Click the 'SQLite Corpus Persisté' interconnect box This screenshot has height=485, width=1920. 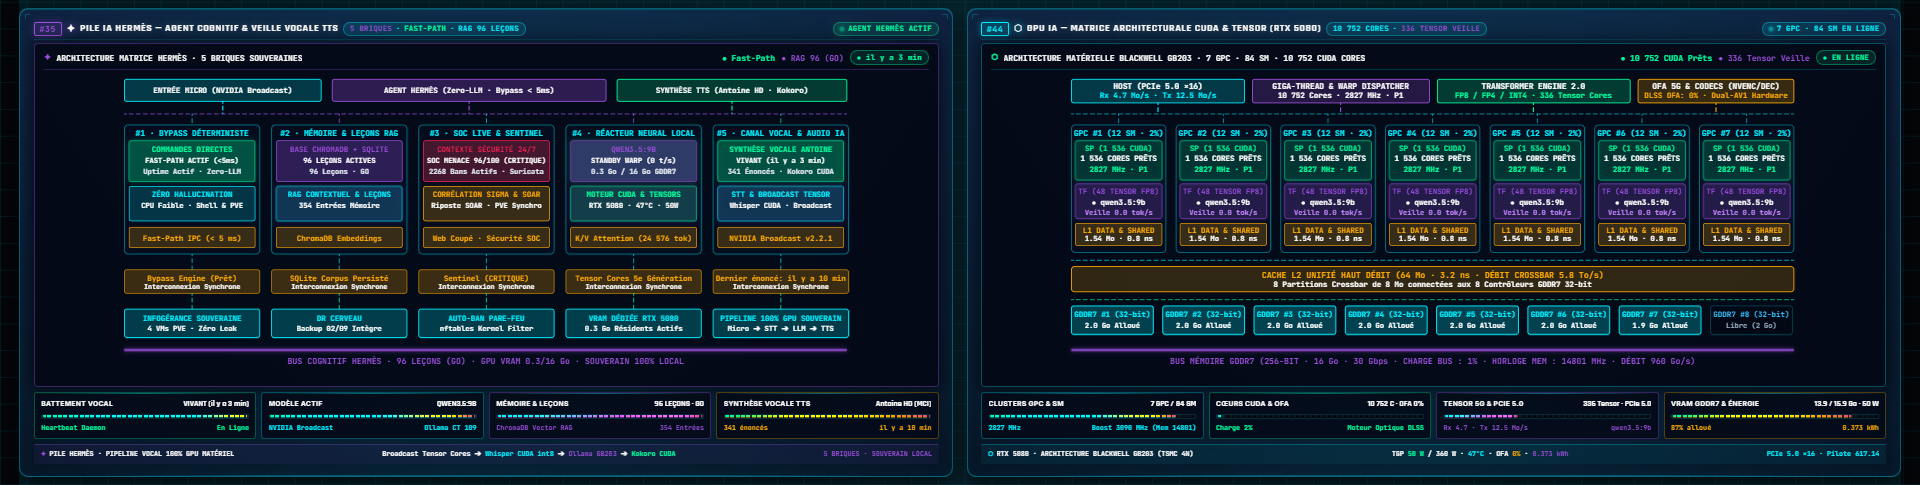point(339,282)
